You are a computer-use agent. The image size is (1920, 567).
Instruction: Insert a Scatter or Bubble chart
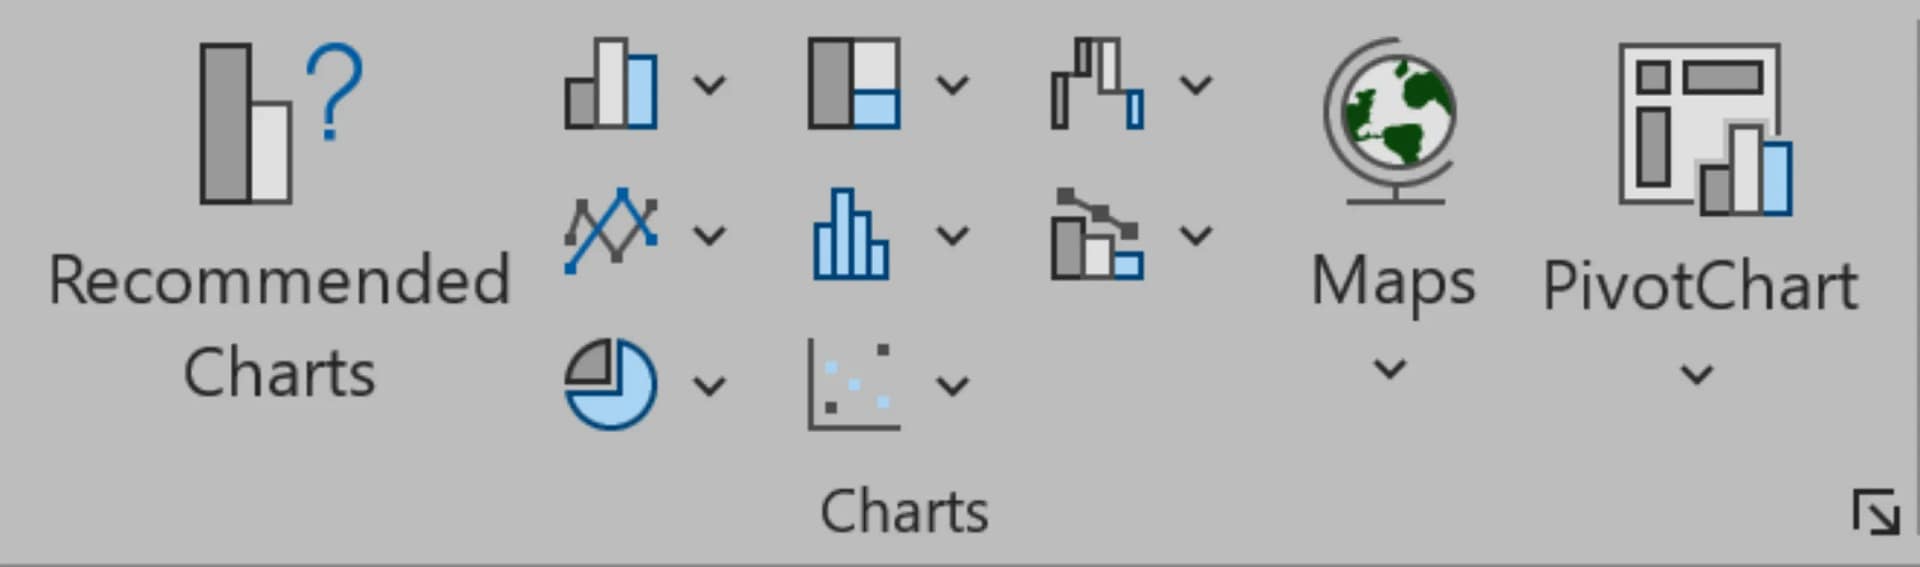pos(854,384)
